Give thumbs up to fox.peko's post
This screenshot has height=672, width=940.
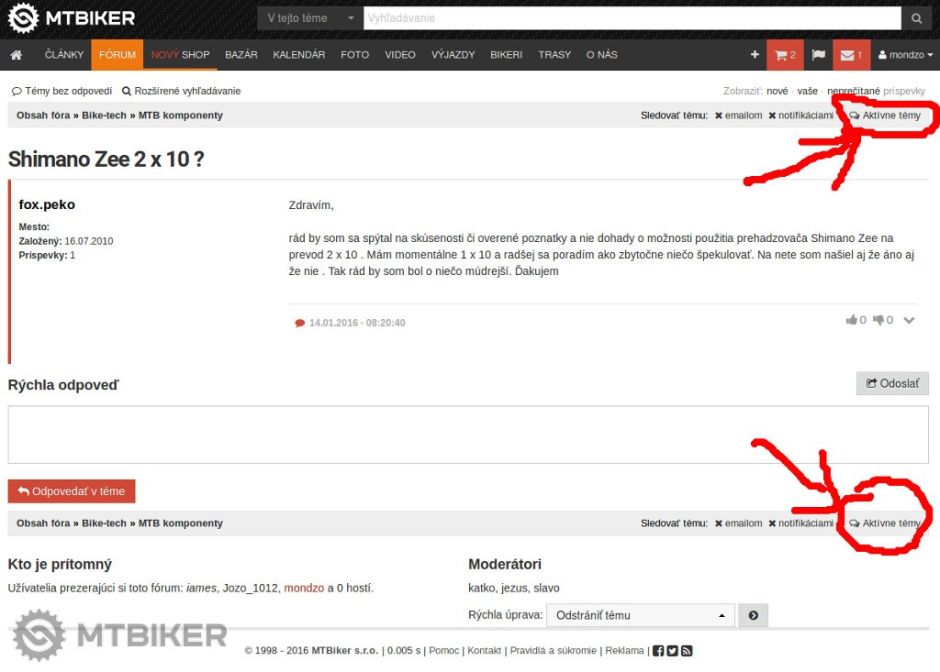856,321
